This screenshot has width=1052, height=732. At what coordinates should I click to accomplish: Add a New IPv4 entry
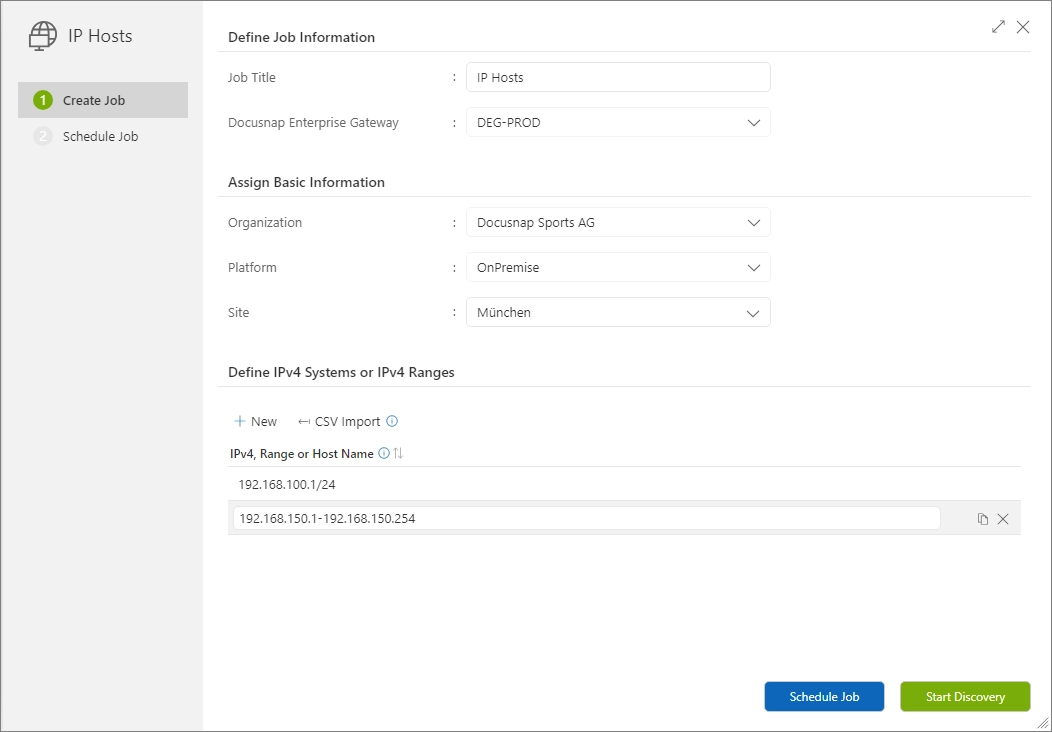(x=255, y=421)
